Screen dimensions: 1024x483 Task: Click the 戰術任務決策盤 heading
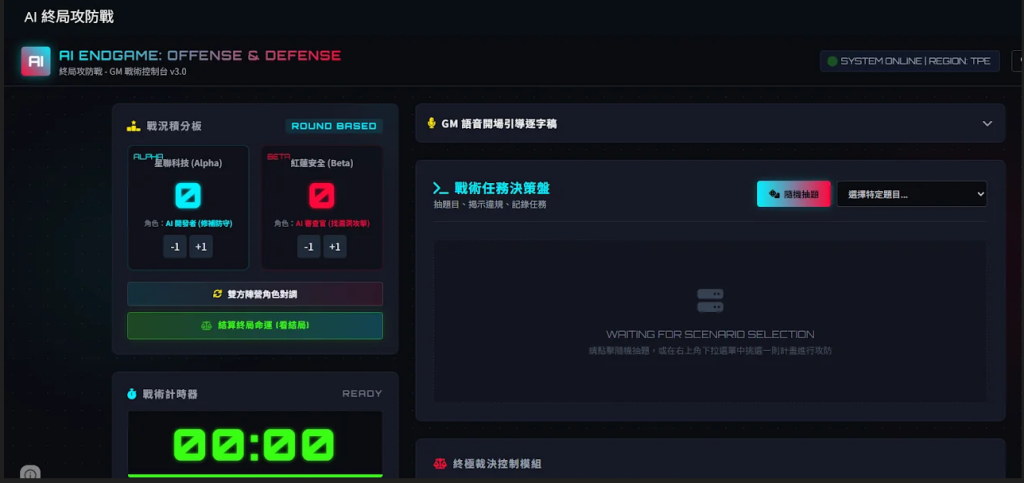pos(502,189)
